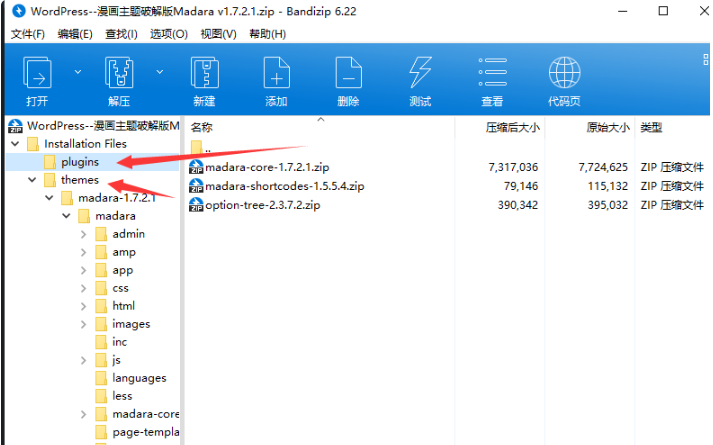This screenshot has height=445, width=713.
Task: Select file option-tree-2.3.7.2.zip
Action: tap(262, 205)
